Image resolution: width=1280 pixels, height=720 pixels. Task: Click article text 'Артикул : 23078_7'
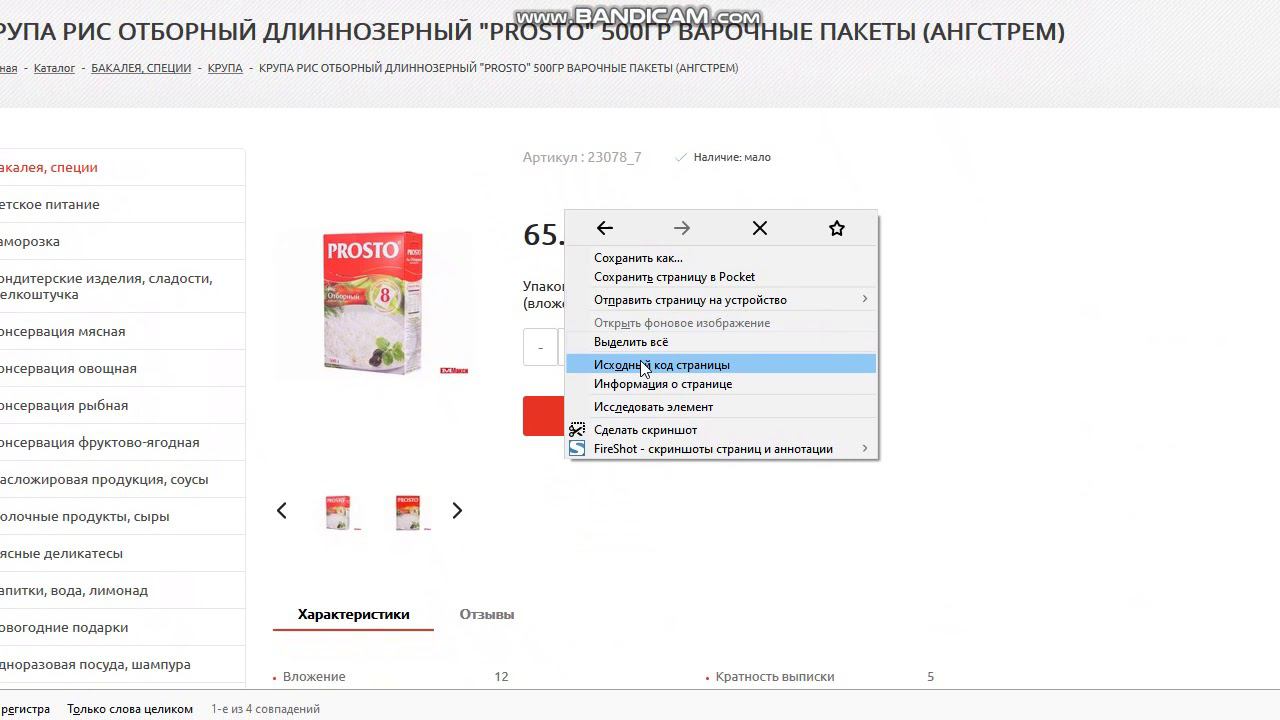[x=582, y=157]
